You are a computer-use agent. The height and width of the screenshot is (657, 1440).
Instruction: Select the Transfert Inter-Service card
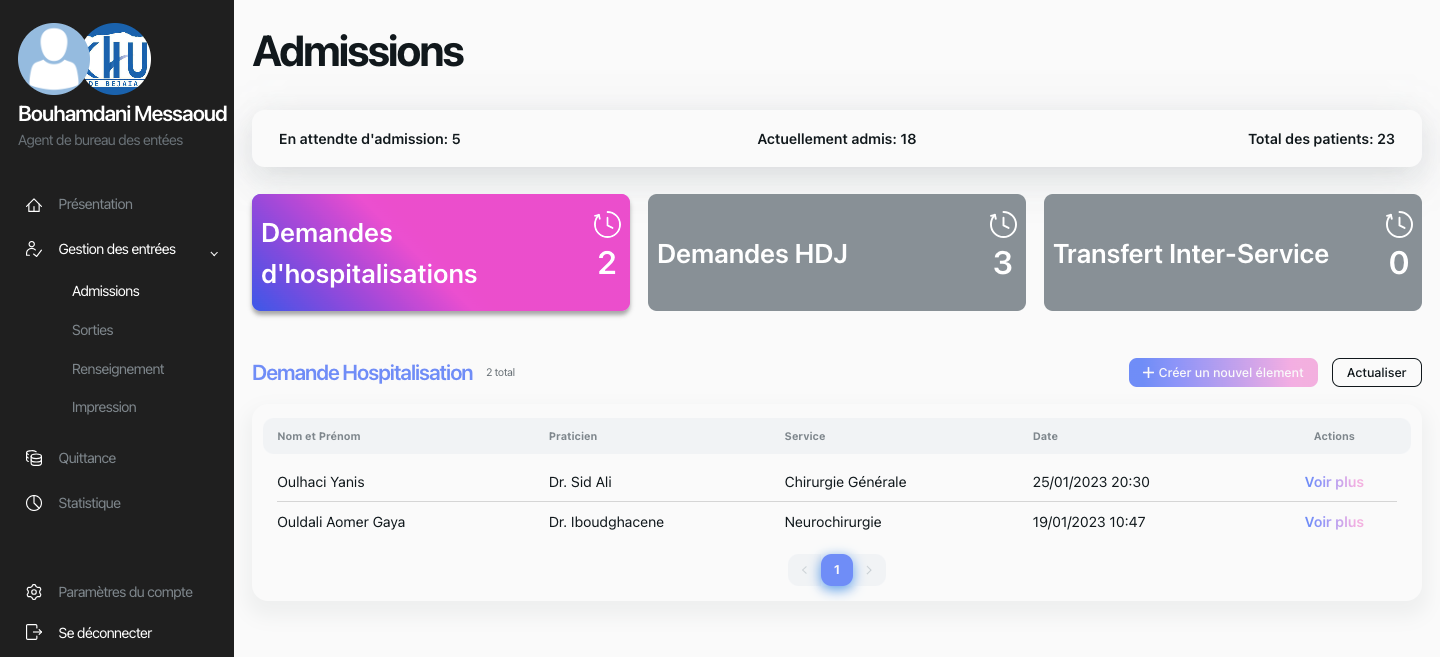[1232, 253]
